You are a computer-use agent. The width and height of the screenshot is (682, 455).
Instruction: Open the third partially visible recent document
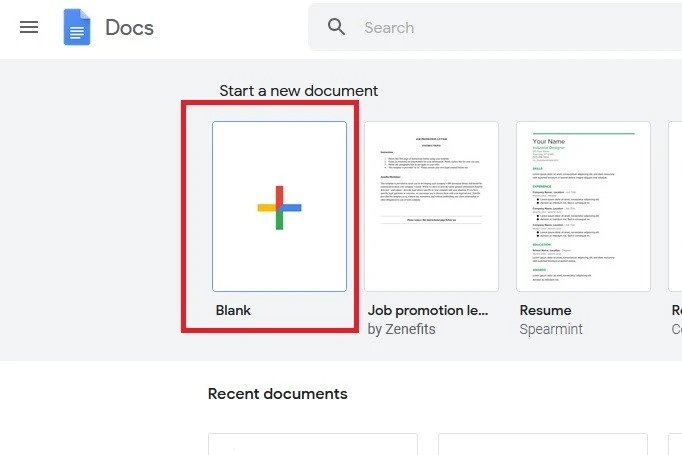[x=675, y=444]
